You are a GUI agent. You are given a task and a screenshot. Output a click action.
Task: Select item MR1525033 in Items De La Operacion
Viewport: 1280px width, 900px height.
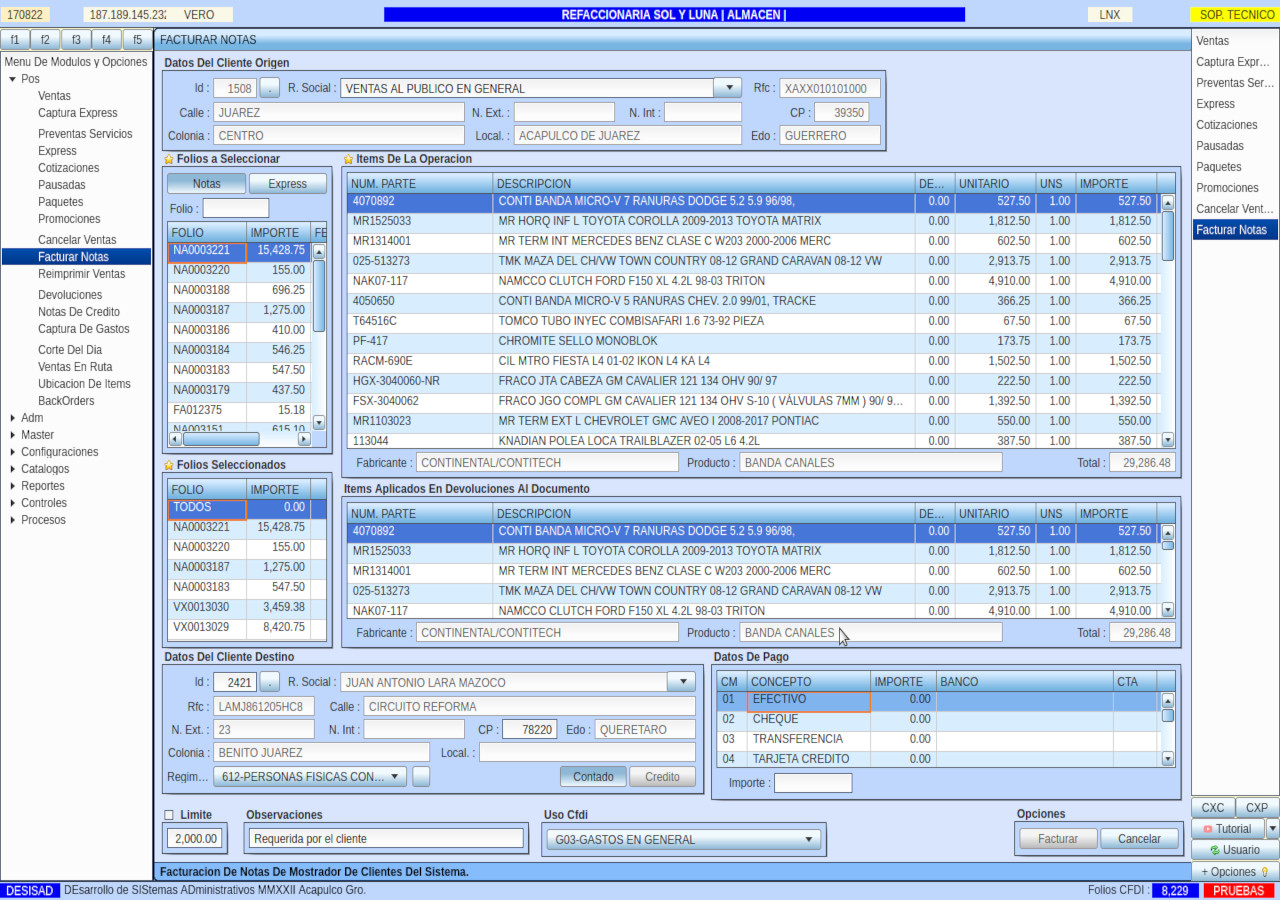(754, 221)
